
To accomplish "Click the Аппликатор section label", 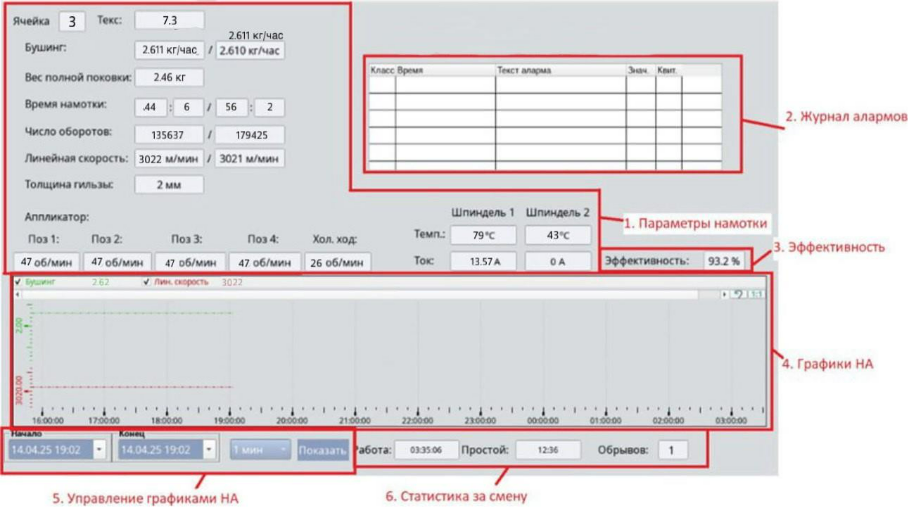I will (57, 217).
